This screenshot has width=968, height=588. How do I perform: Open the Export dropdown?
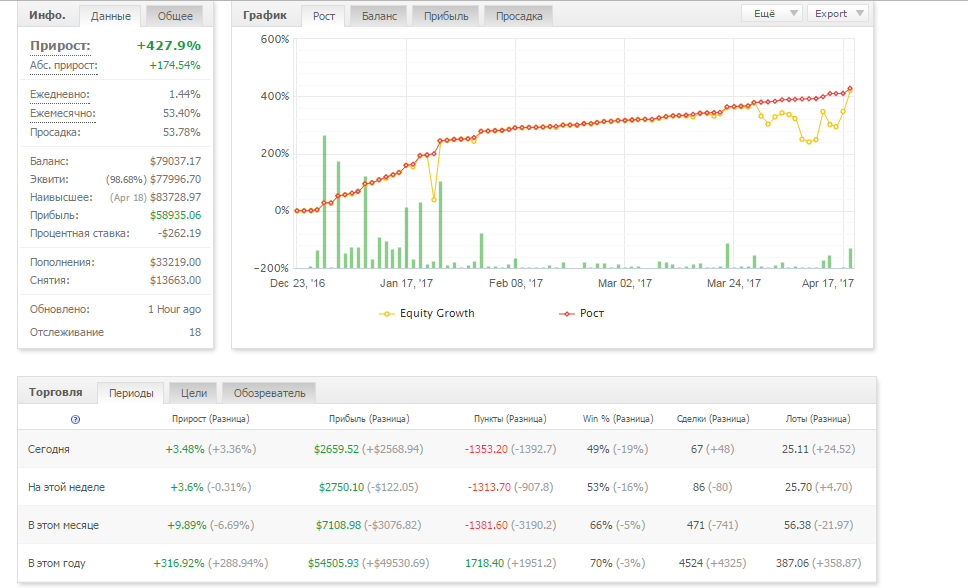point(837,14)
